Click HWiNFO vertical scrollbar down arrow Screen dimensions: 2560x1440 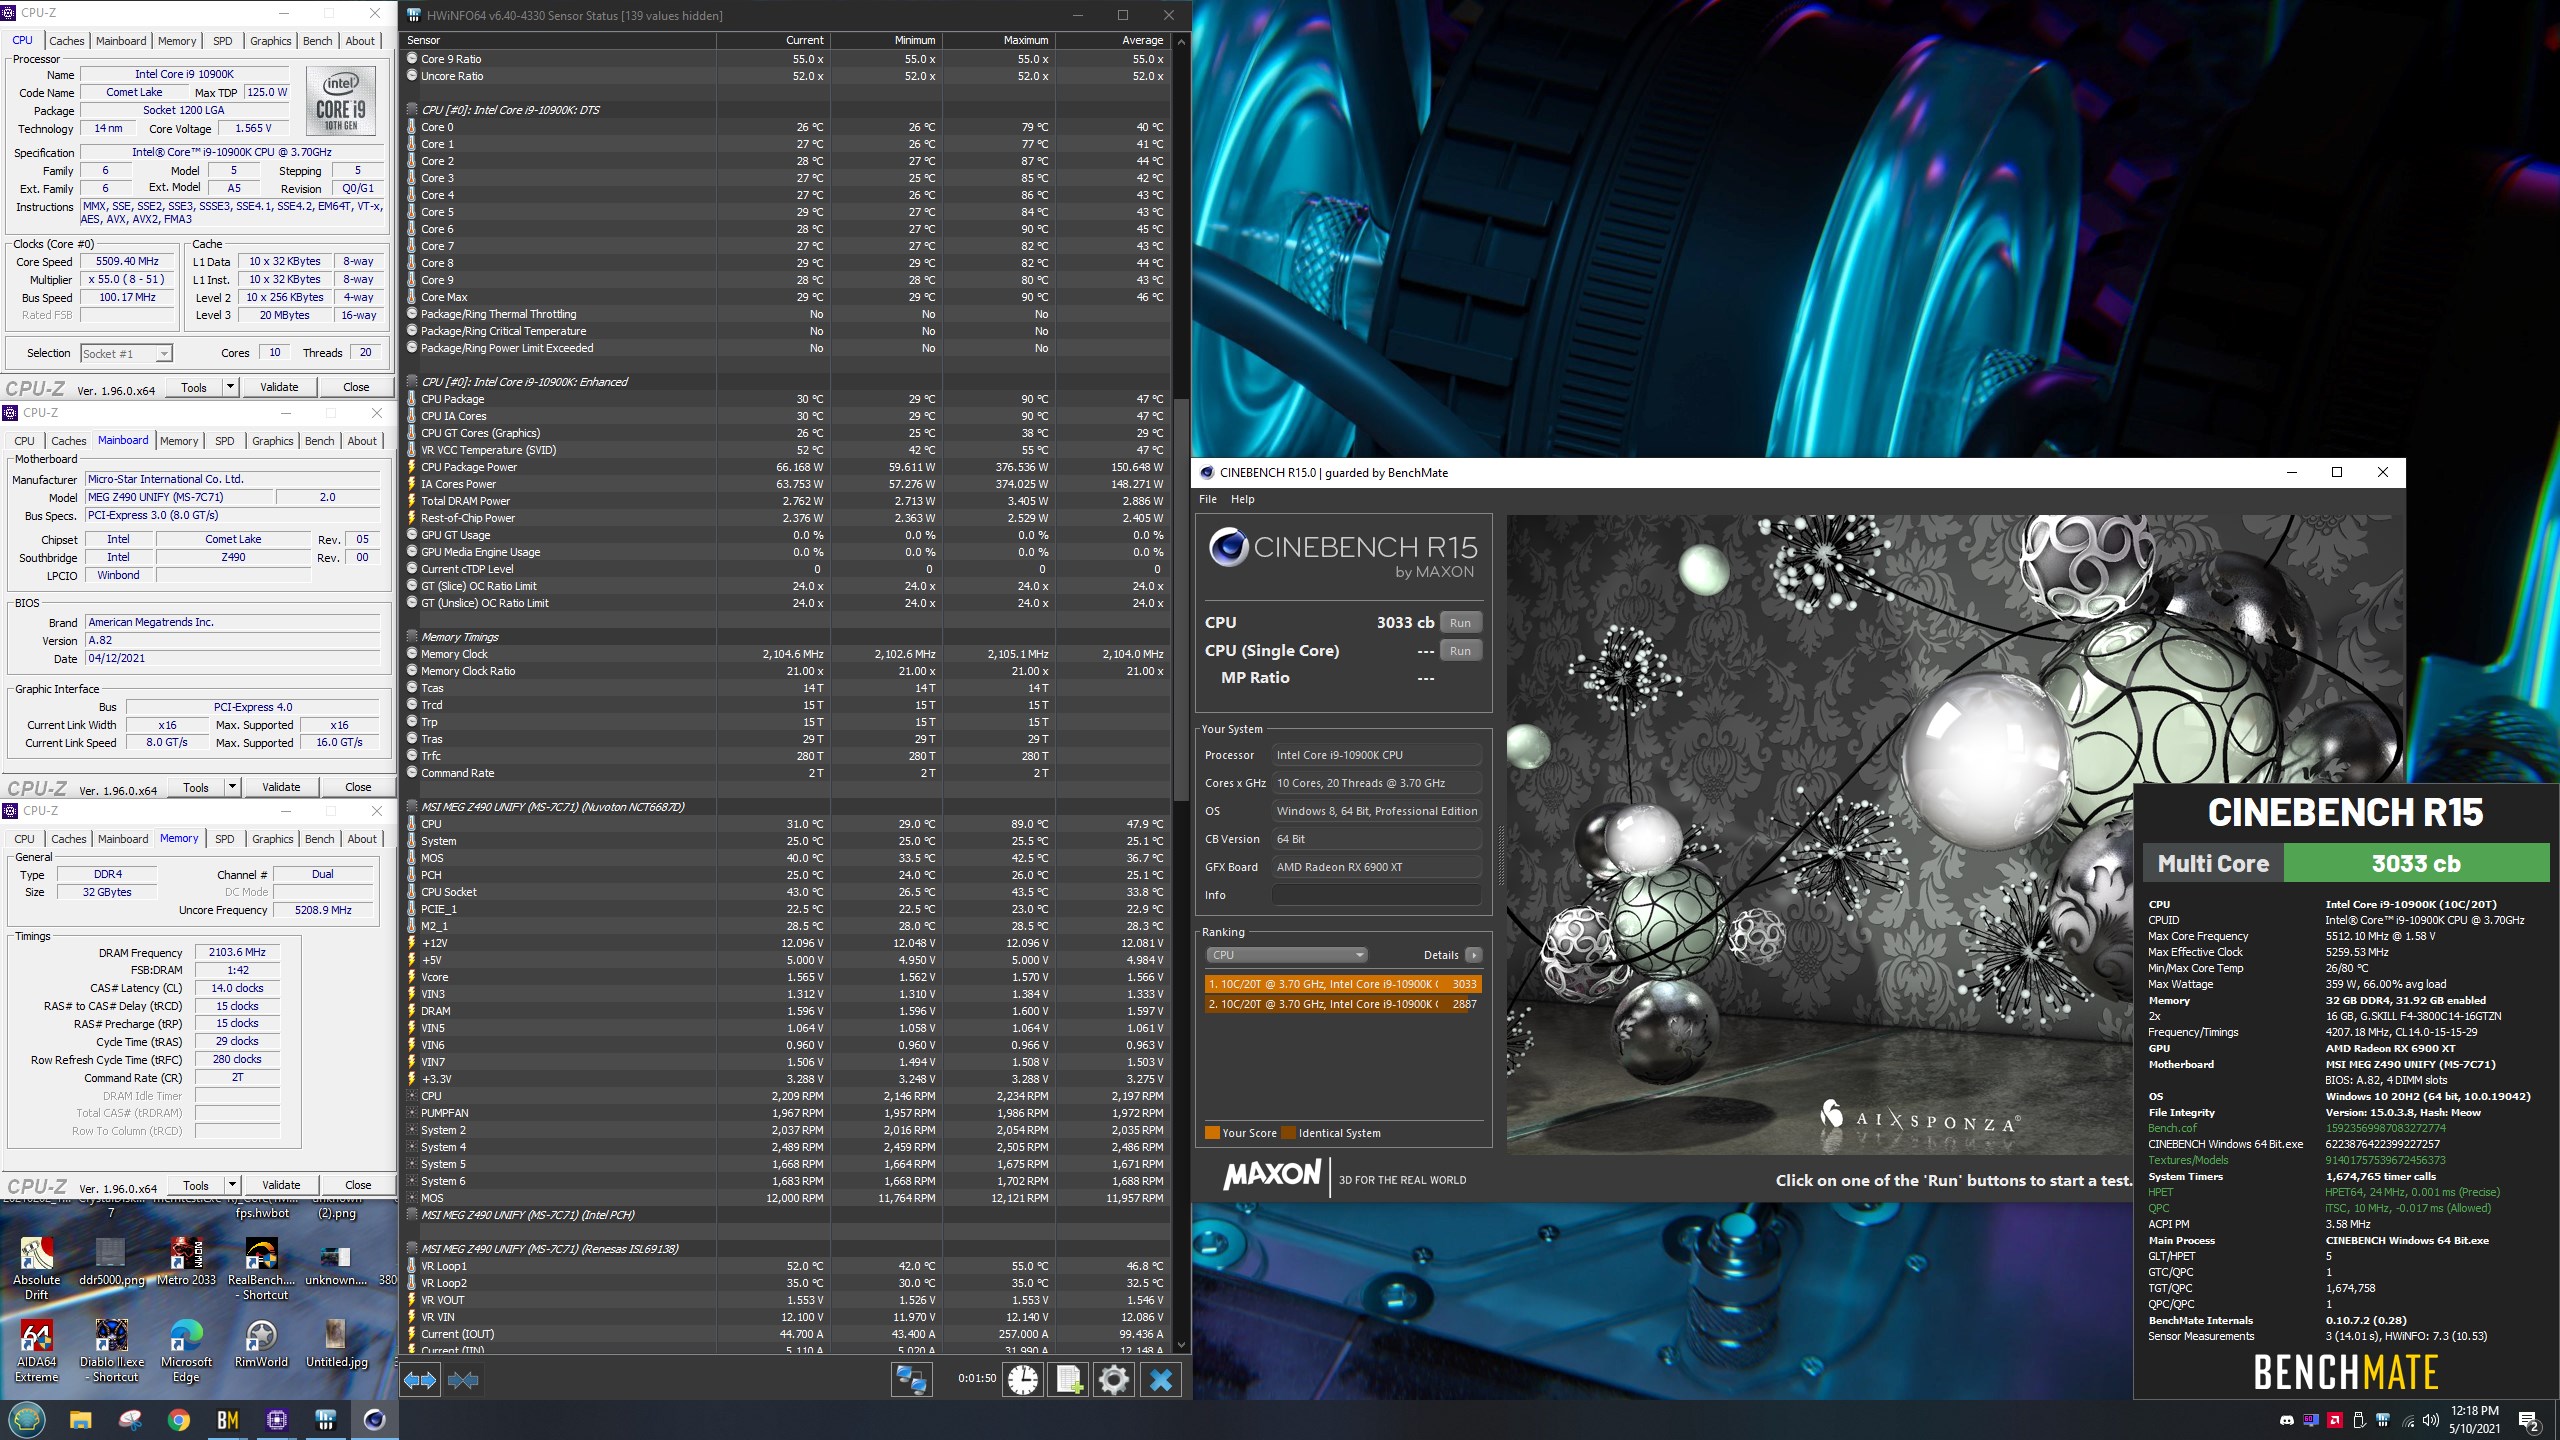(1181, 1345)
